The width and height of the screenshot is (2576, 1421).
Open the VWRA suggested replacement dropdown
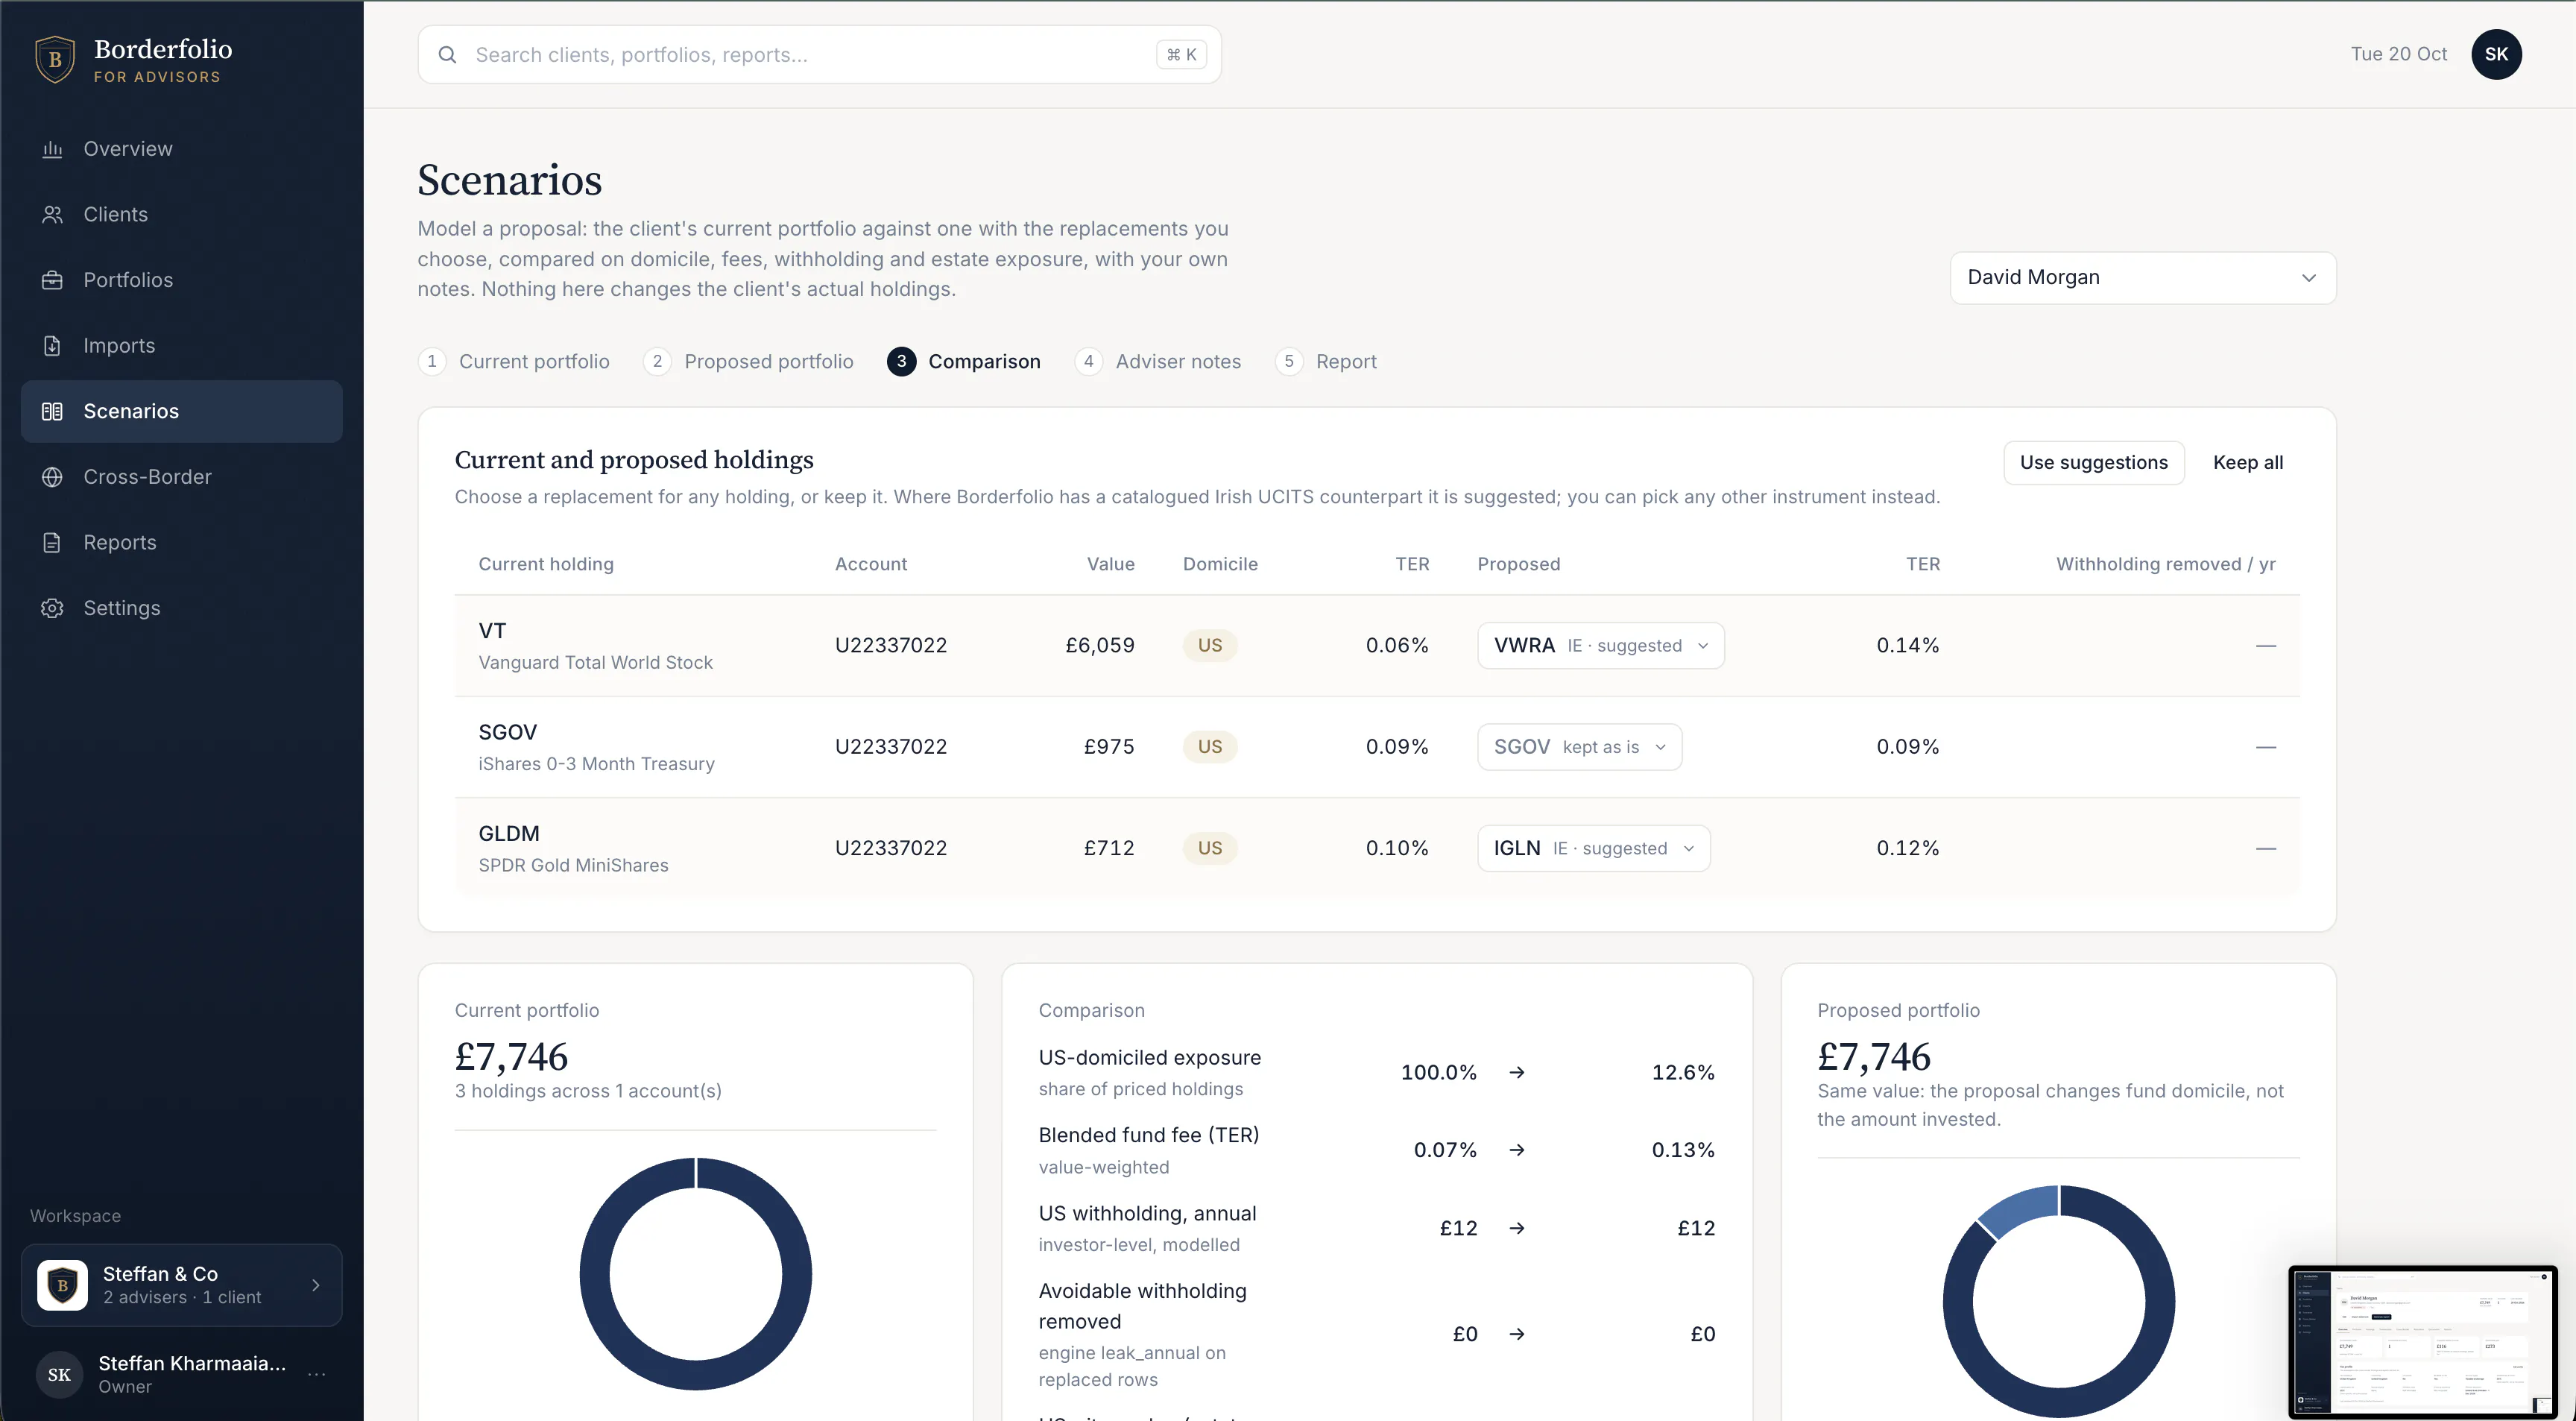coord(1600,646)
